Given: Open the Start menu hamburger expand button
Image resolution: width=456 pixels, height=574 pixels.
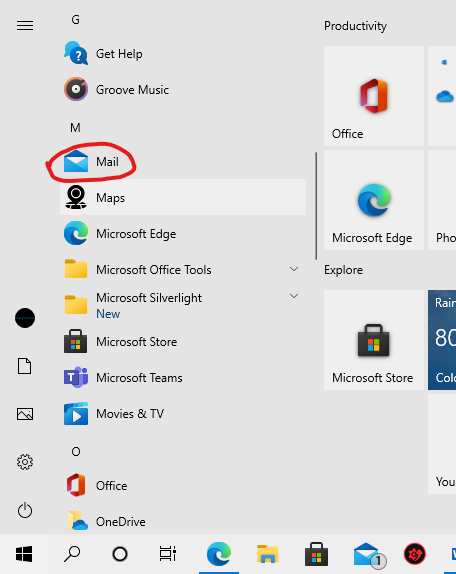Looking at the screenshot, I should 25,26.
